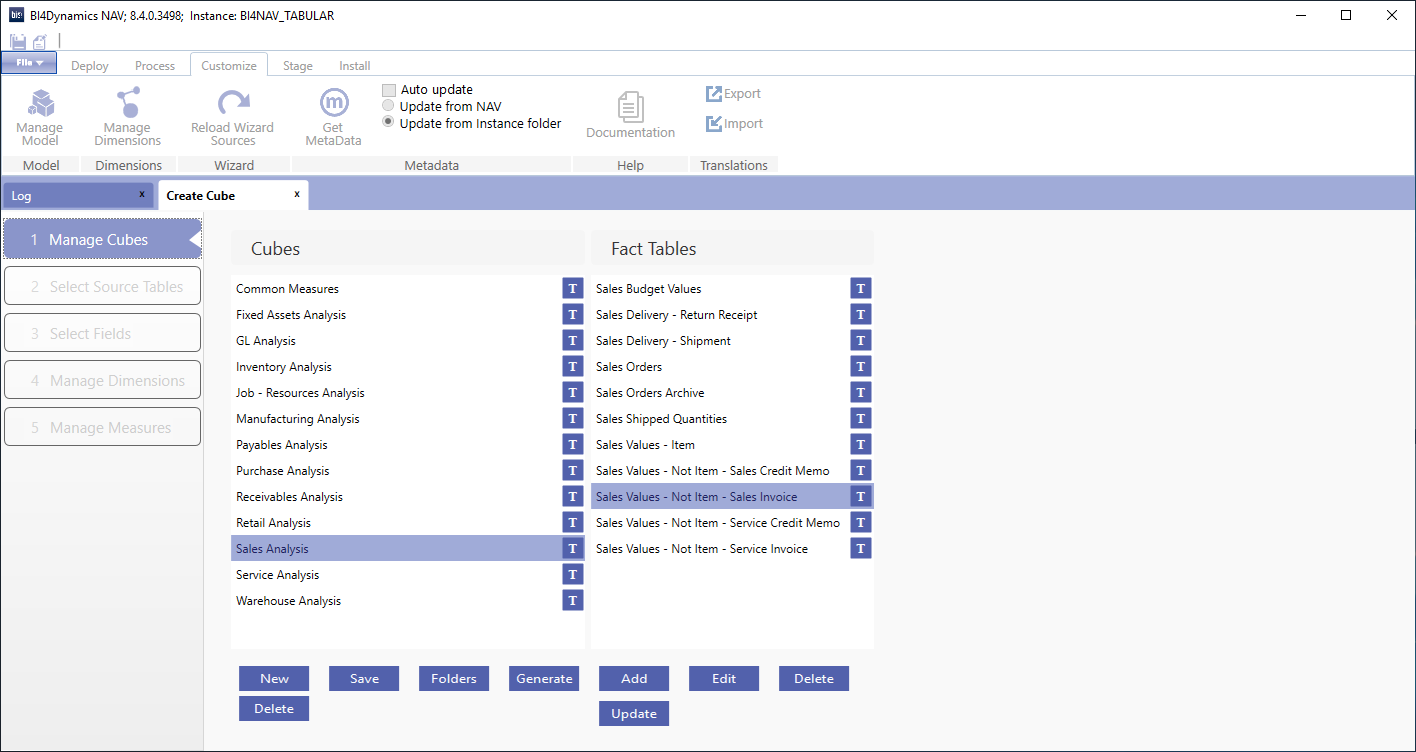Click Delete button under cubes list
Image resolution: width=1416 pixels, height=752 pixels.
coord(274,709)
